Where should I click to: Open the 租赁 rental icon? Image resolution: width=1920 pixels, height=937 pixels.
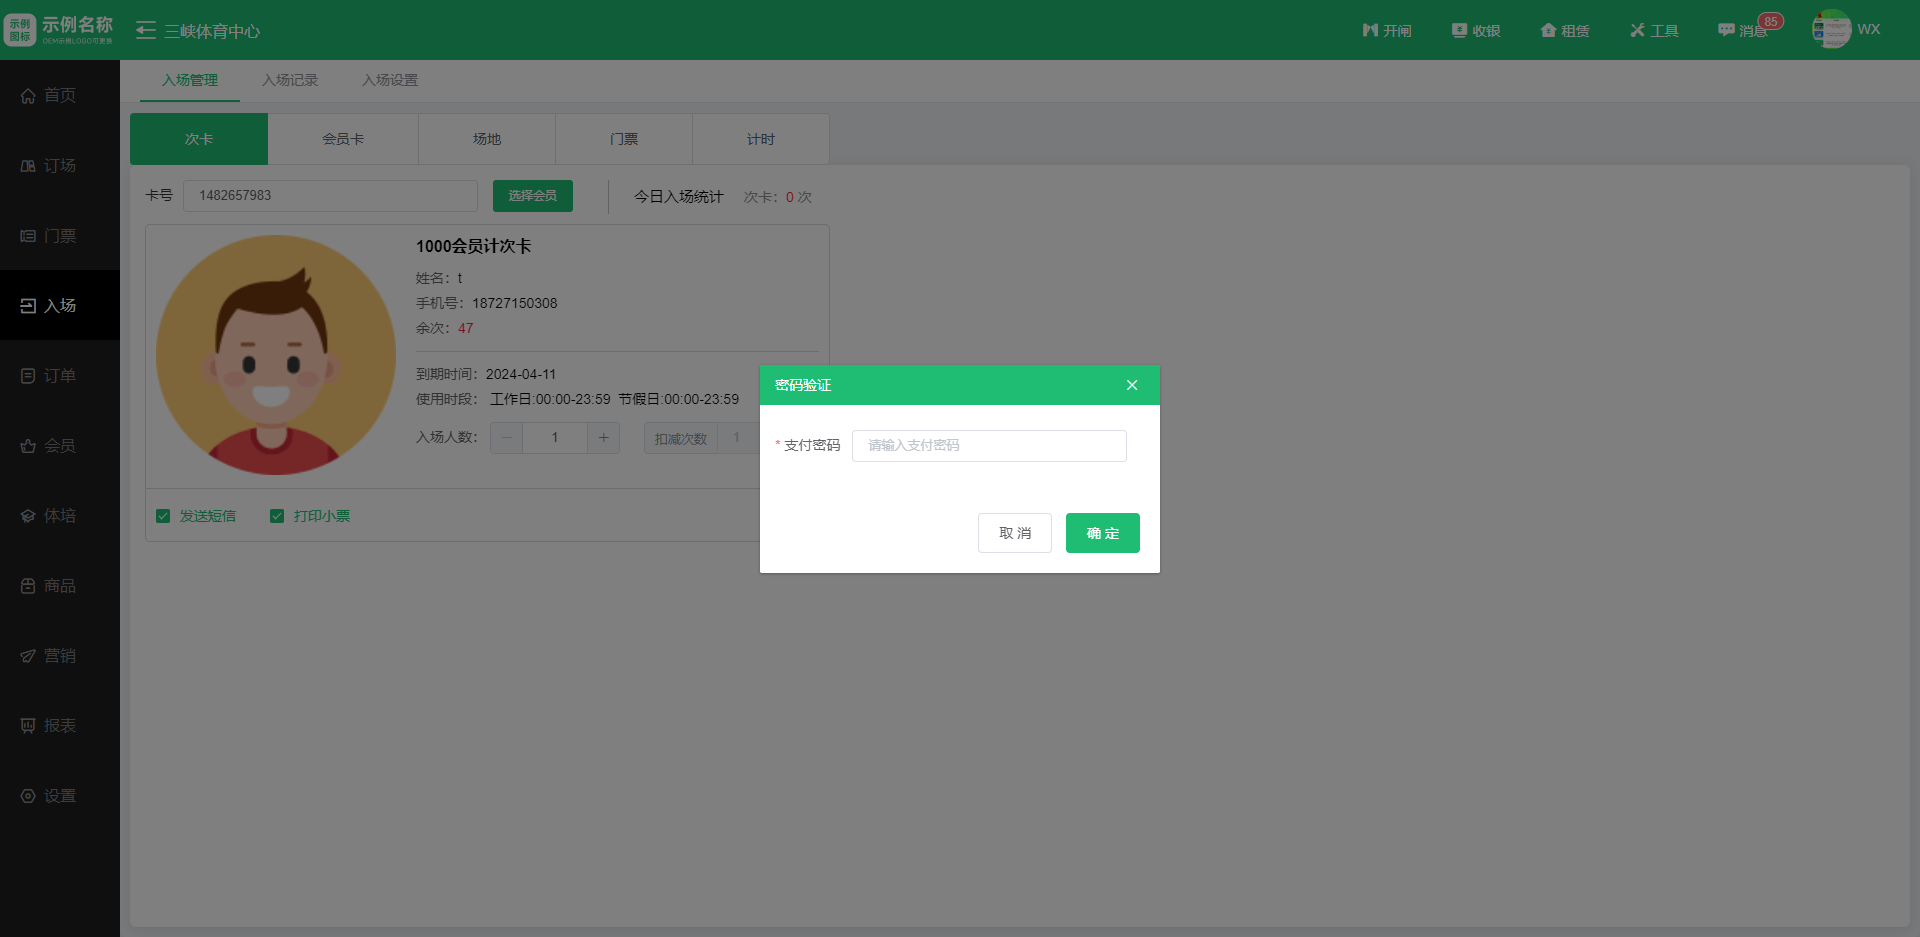(1564, 30)
